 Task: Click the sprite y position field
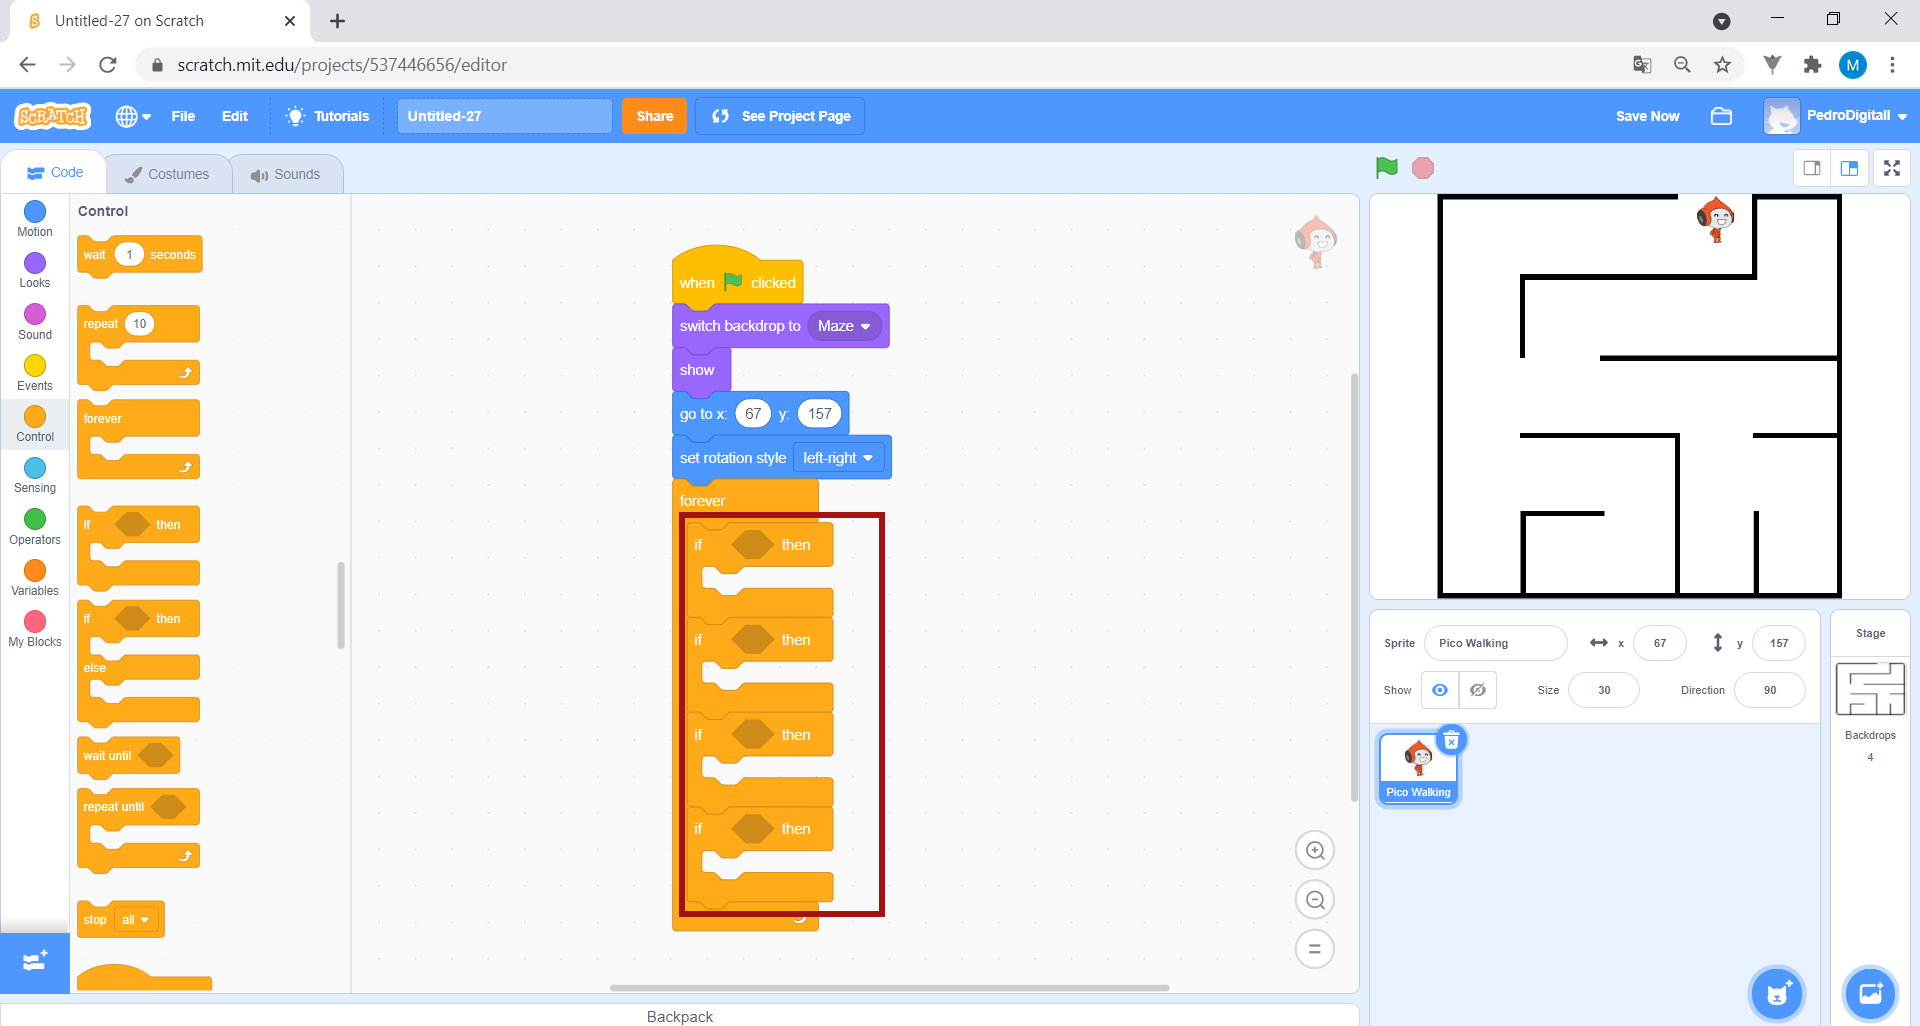pos(1779,643)
